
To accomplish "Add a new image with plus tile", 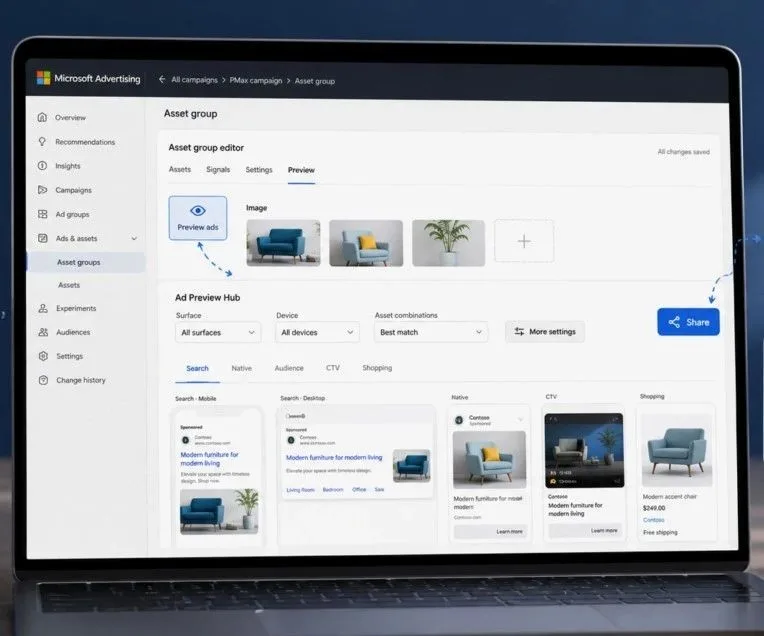I will [524, 241].
